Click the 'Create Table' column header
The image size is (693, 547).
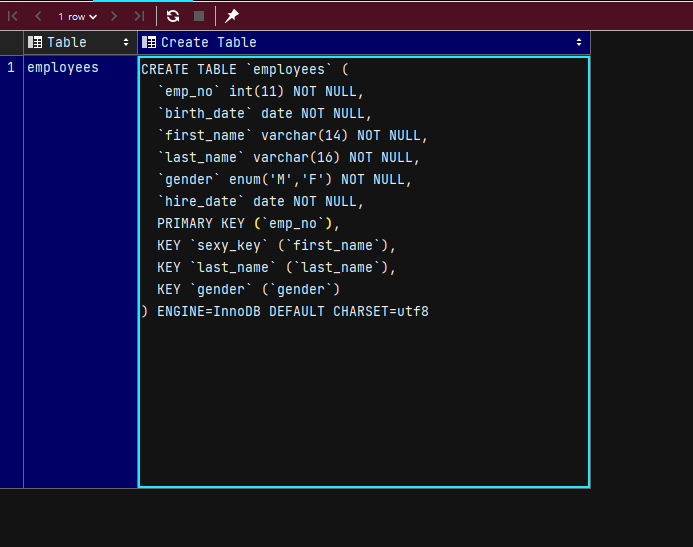(x=364, y=42)
